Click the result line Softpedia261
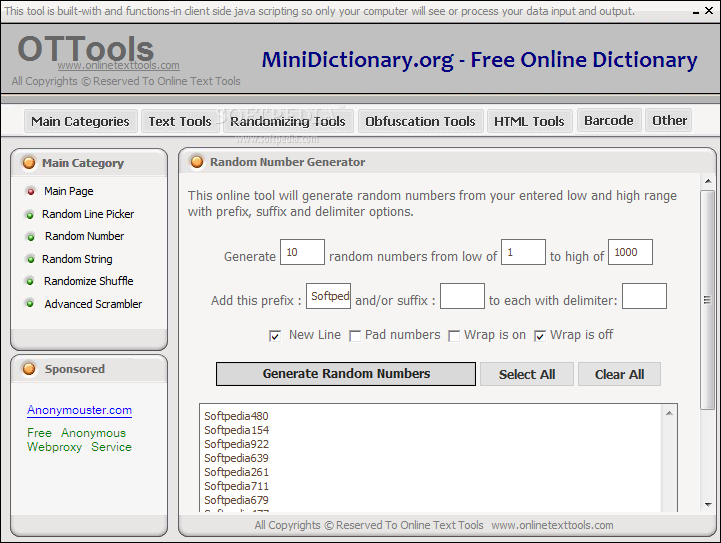Screen dimensions: 721x543 coord(236,472)
